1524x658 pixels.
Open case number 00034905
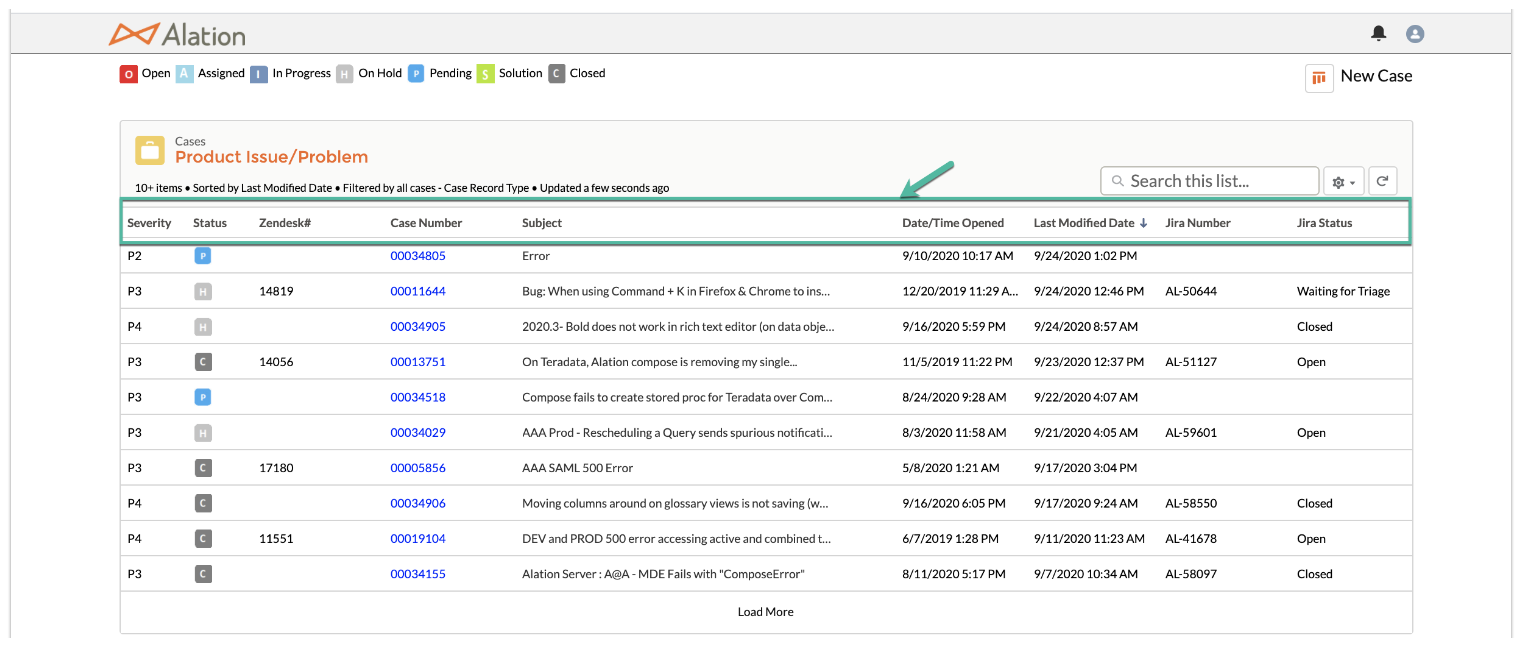[x=418, y=327]
